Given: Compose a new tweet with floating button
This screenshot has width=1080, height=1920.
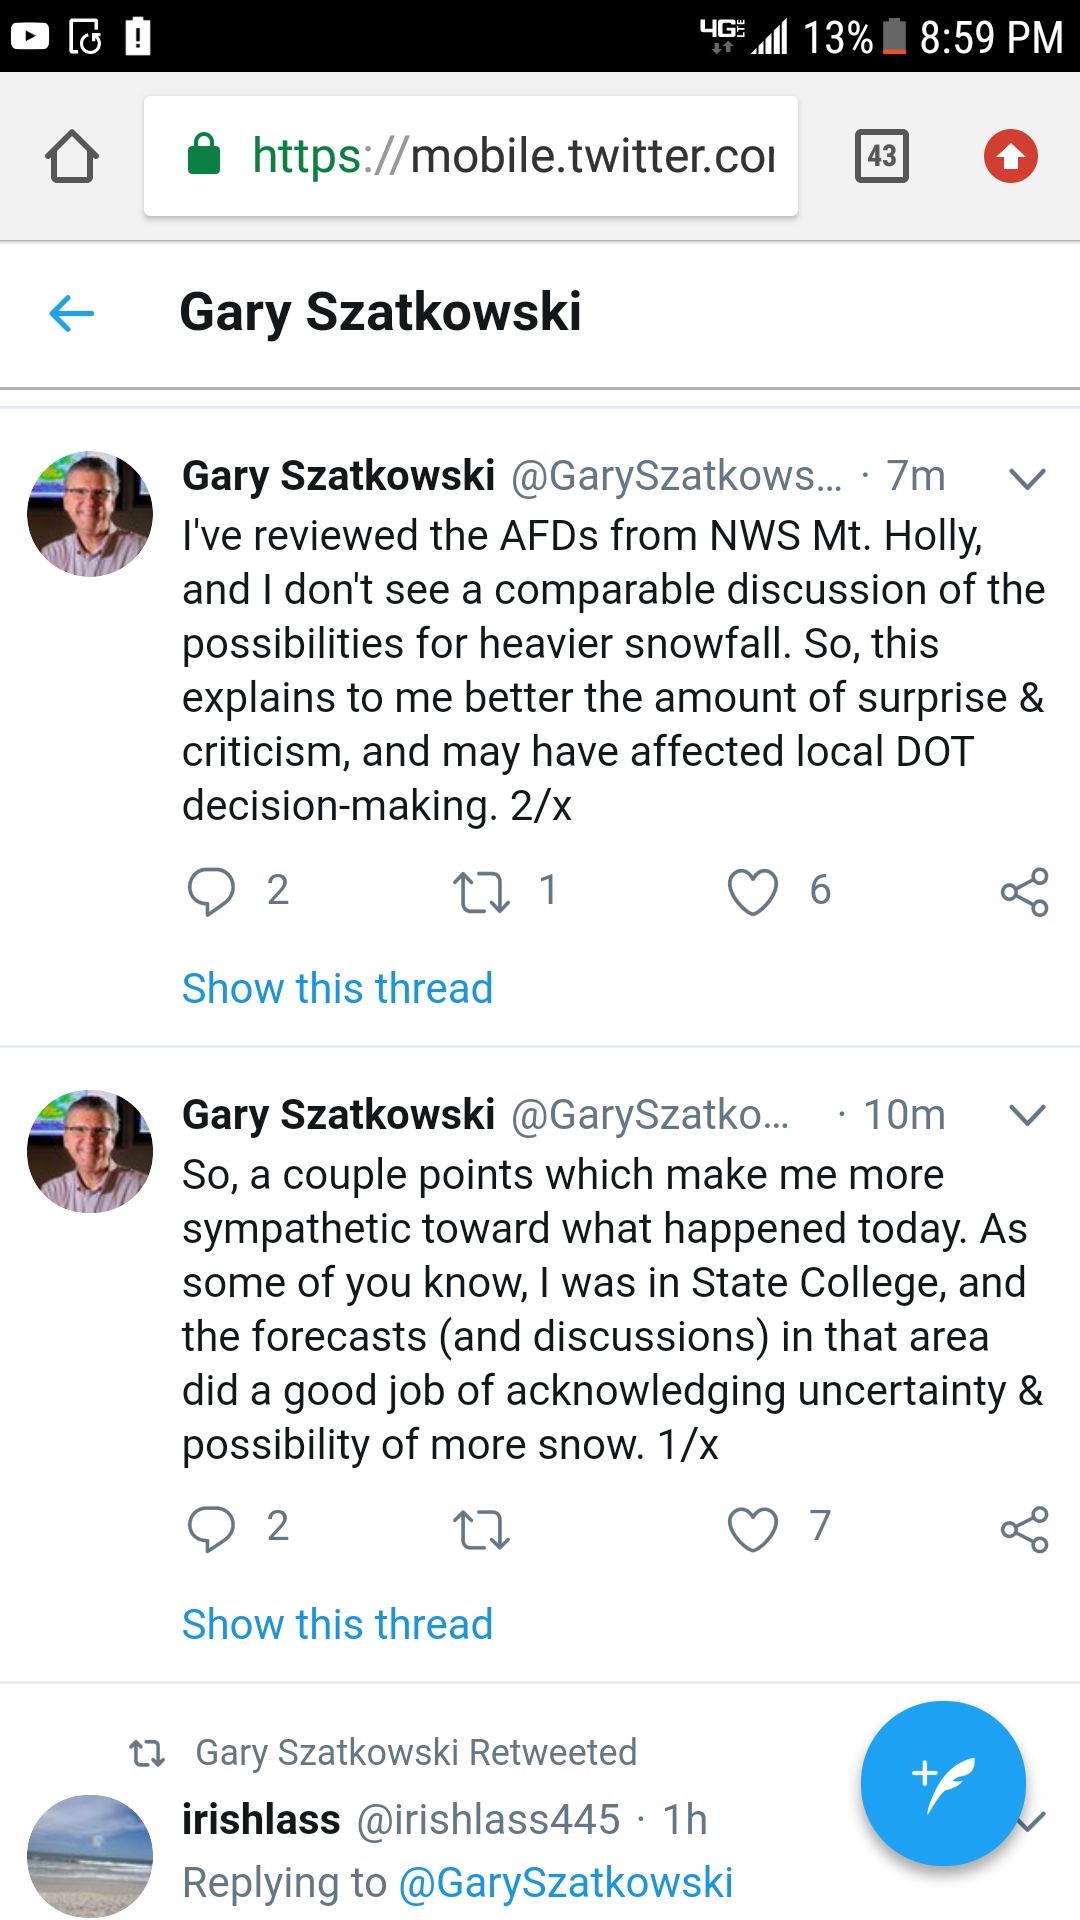Looking at the screenshot, I should click(943, 1783).
